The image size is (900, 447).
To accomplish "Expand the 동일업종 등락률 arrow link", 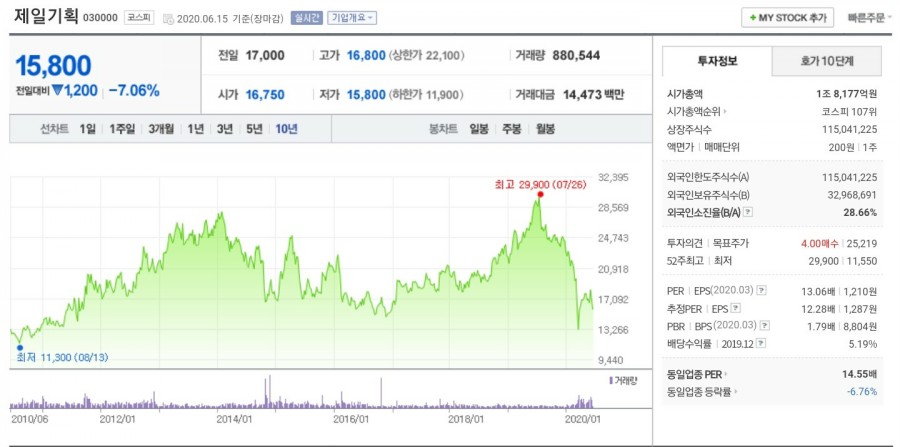I will (735, 392).
